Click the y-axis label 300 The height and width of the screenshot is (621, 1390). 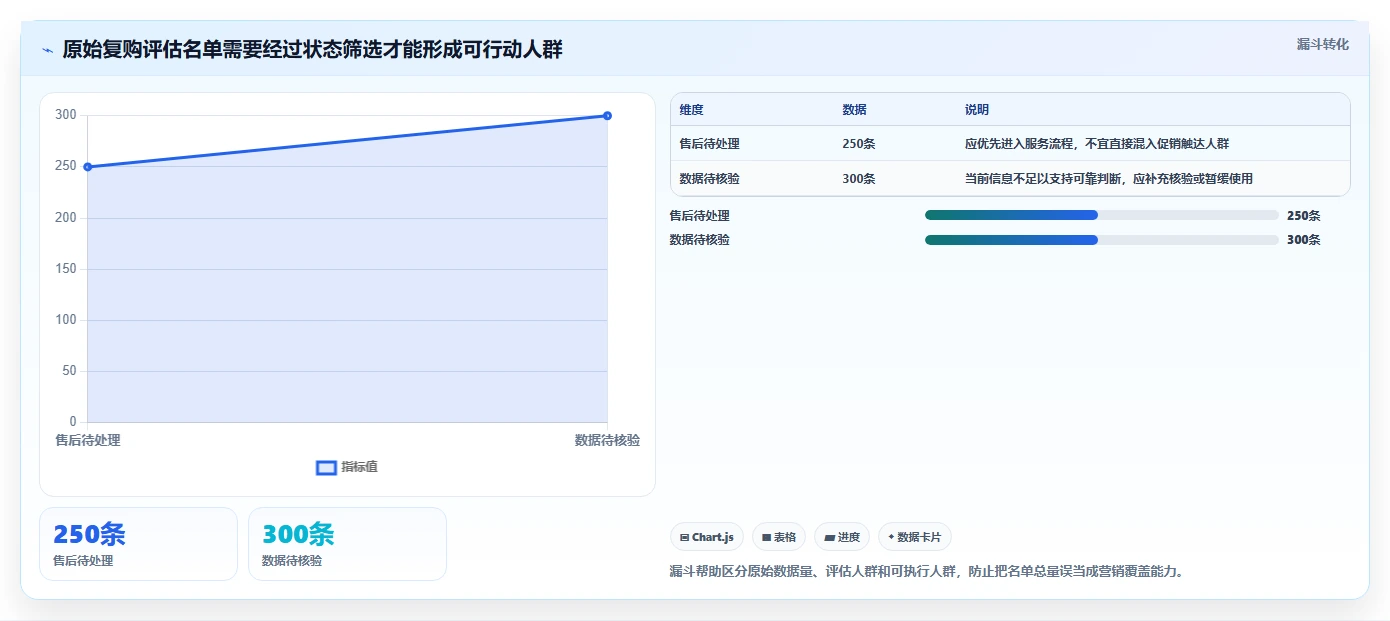(65, 115)
